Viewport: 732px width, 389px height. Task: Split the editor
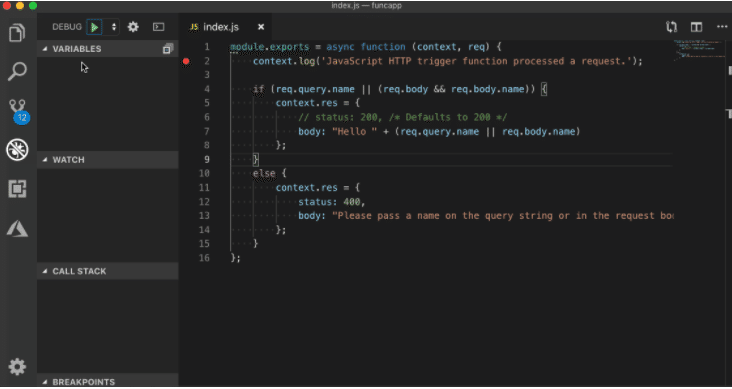(697, 27)
